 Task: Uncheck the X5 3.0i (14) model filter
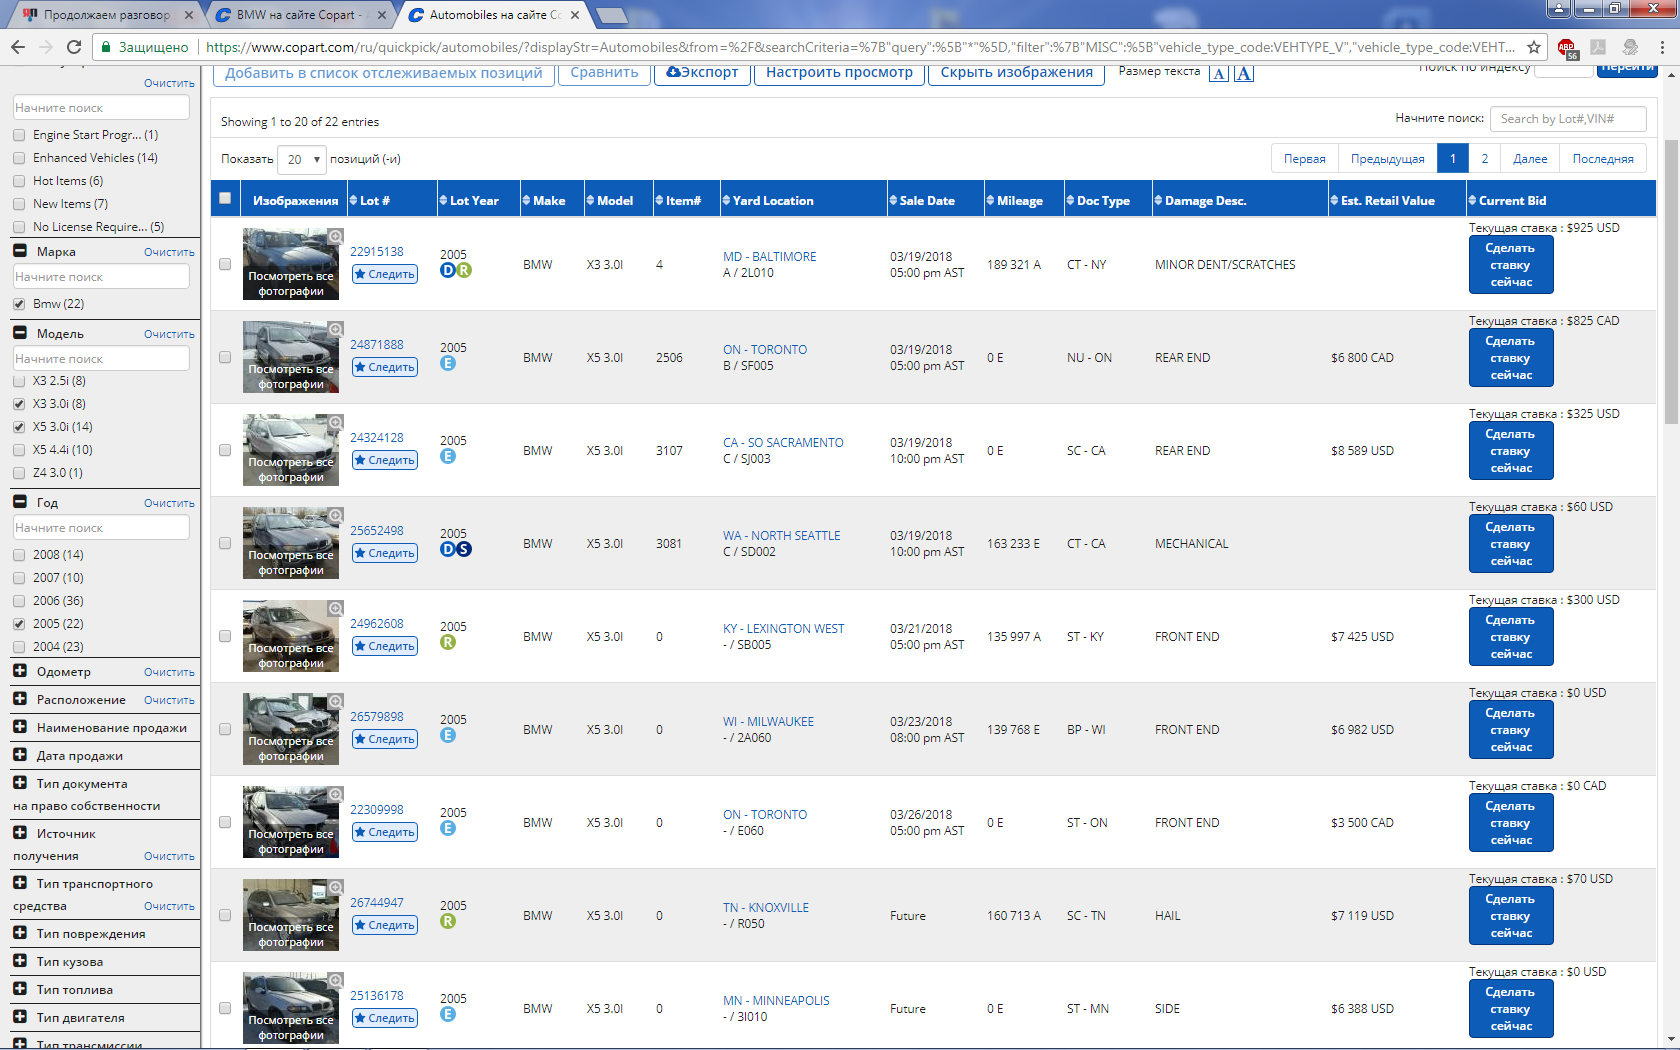coord(19,427)
